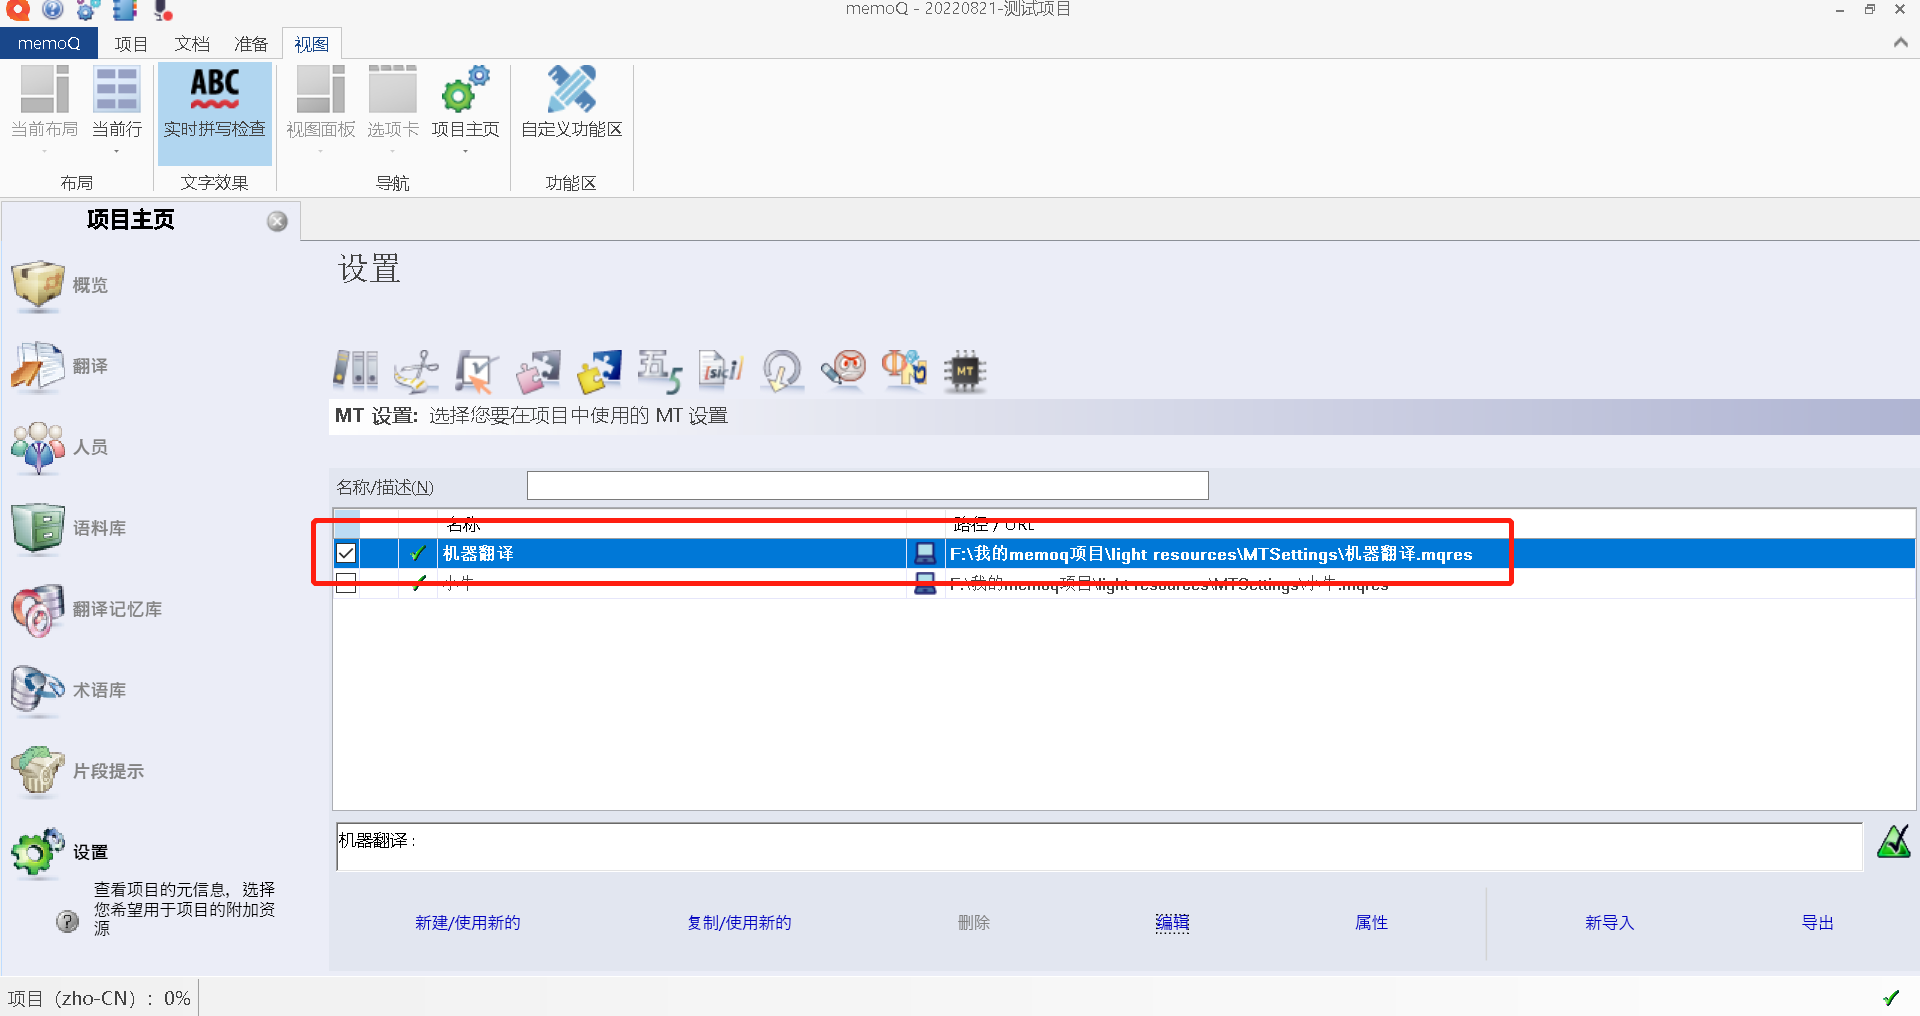Image resolution: width=1920 pixels, height=1016 pixels.
Task: Click the notebook icon in the quick access bar
Action: click(x=124, y=10)
